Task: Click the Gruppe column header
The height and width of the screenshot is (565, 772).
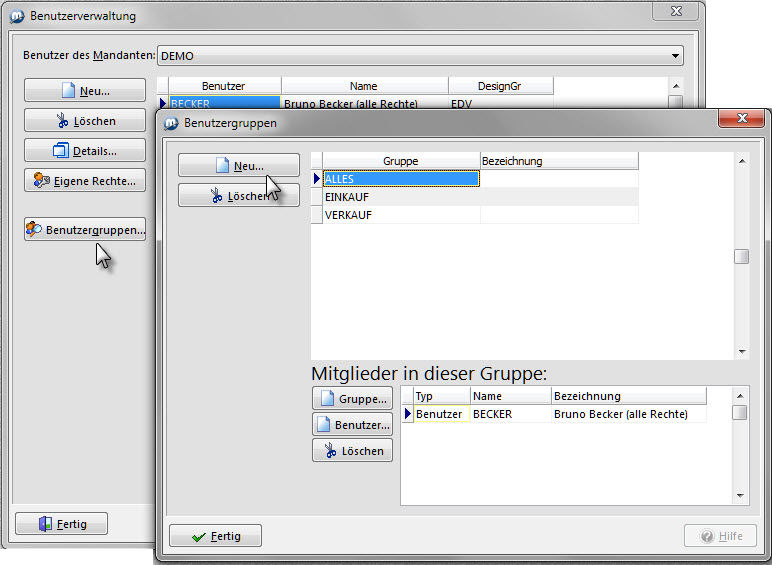Action: point(400,161)
